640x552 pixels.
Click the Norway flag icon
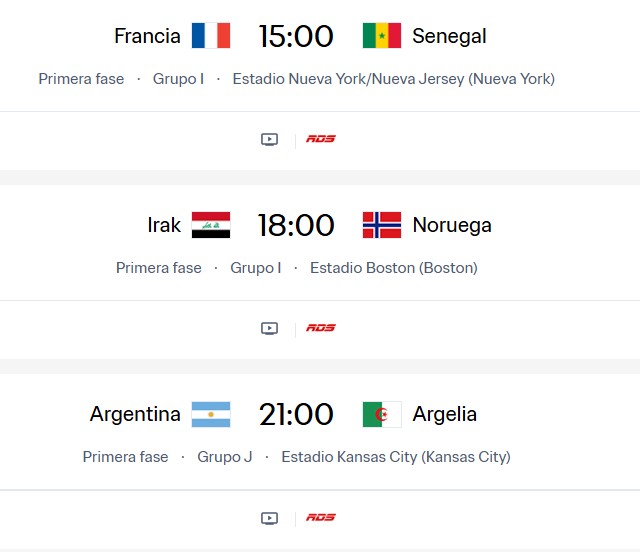(x=381, y=225)
